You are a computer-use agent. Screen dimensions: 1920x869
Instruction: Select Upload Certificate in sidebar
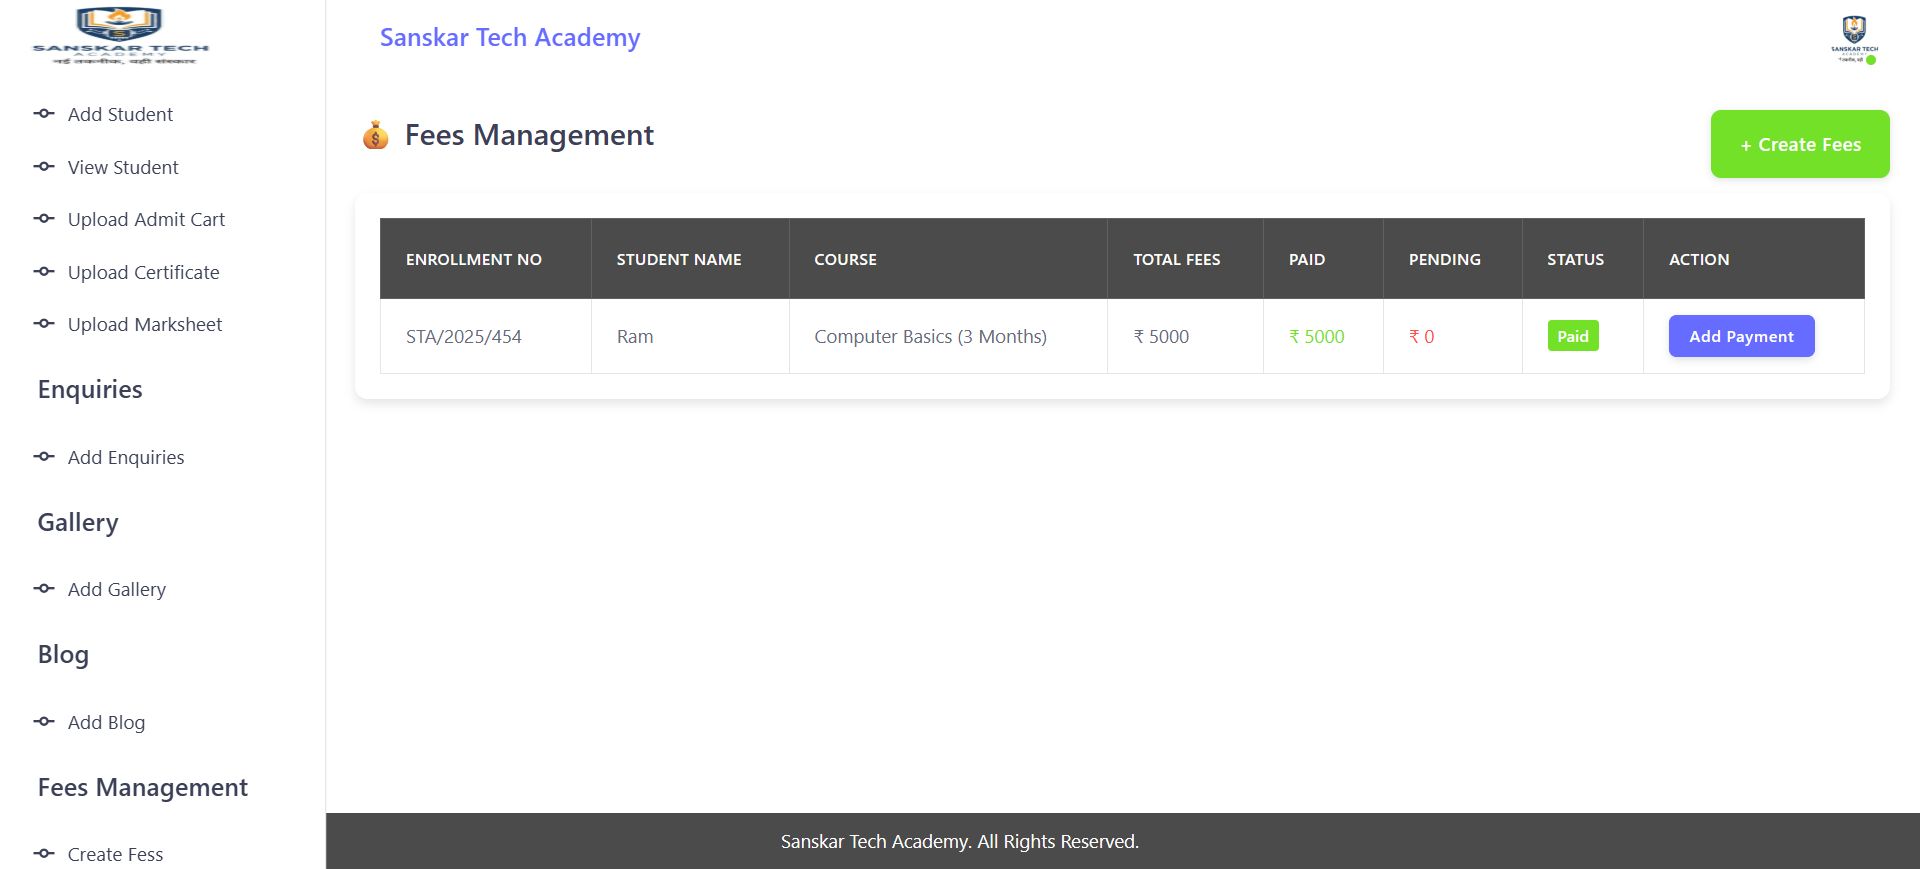(x=143, y=272)
